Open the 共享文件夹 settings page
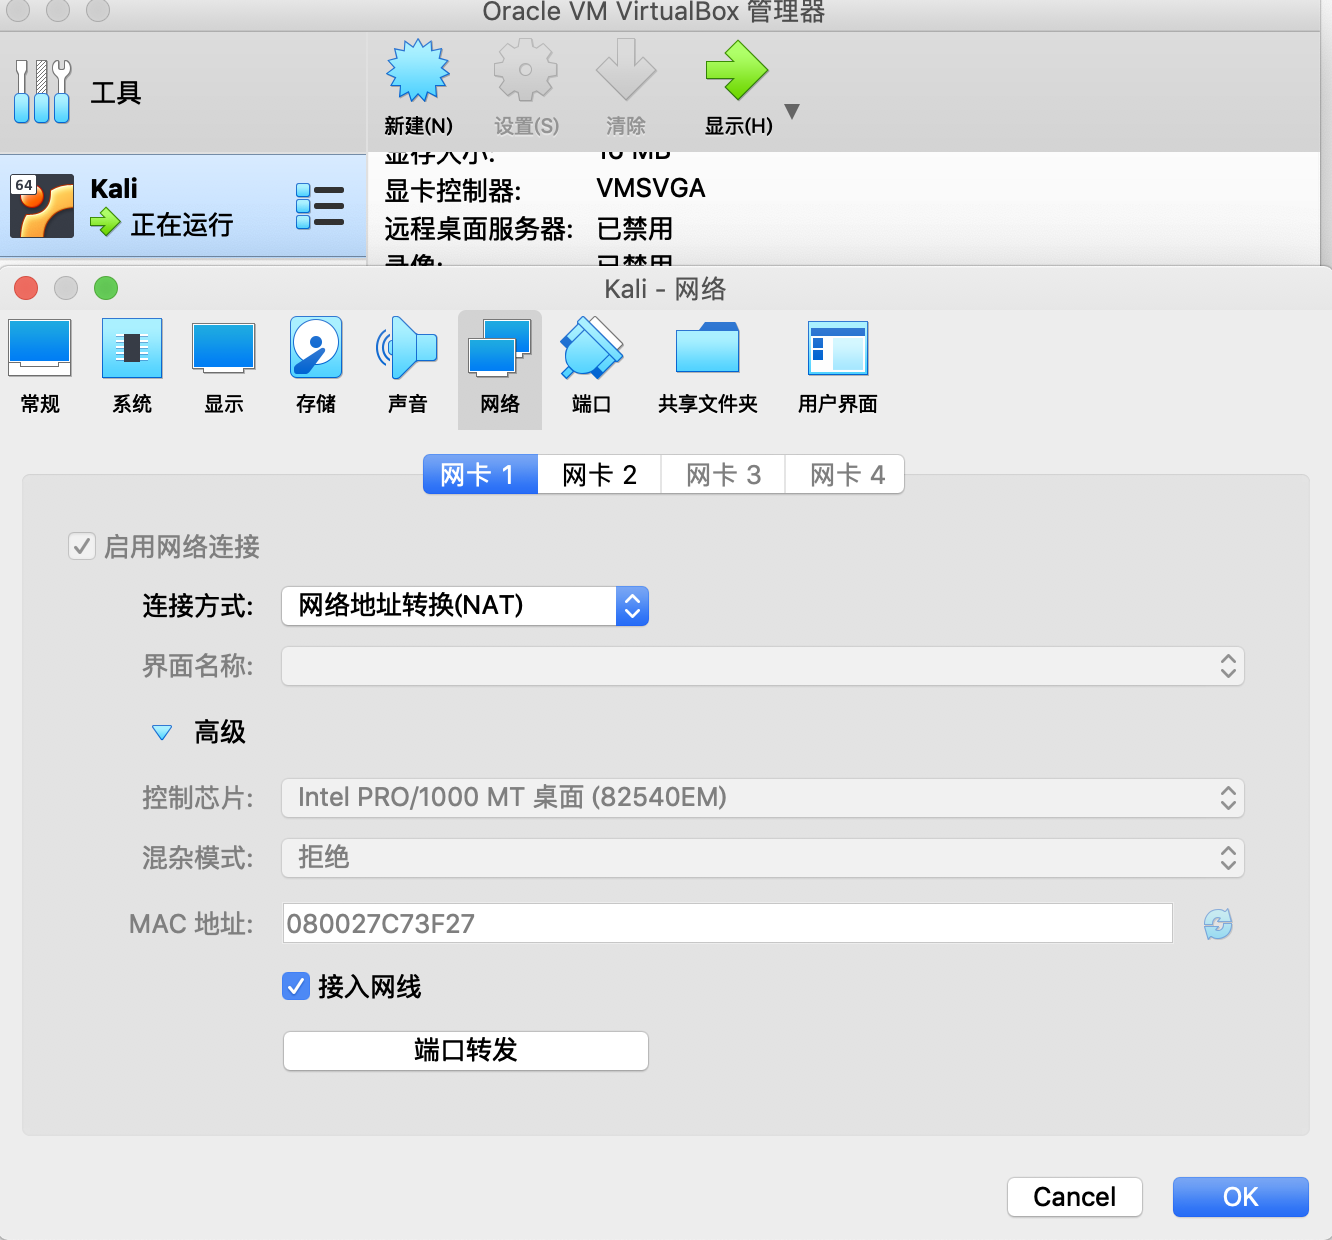This screenshot has height=1240, width=1332. 707,365
